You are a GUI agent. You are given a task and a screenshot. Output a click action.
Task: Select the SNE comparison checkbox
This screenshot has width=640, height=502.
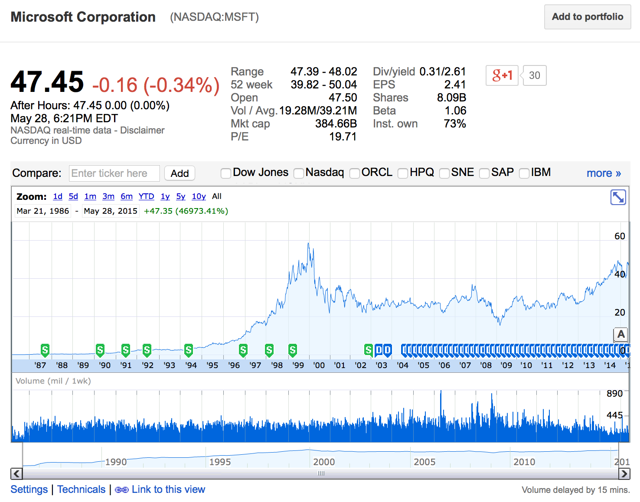(444, 173)
